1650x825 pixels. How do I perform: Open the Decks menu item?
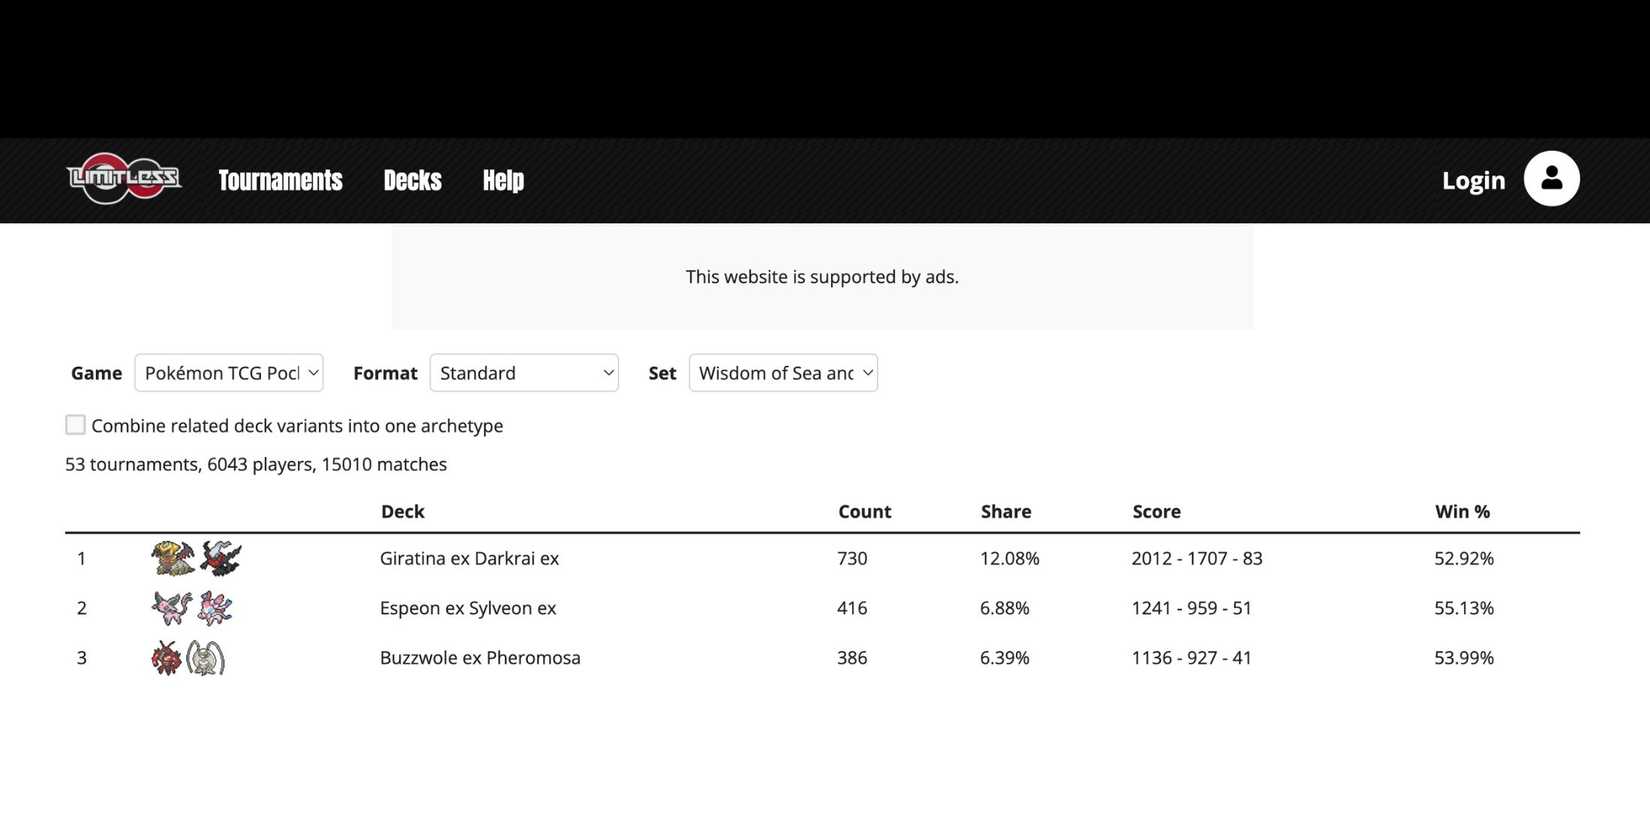(x=412, y=180)
